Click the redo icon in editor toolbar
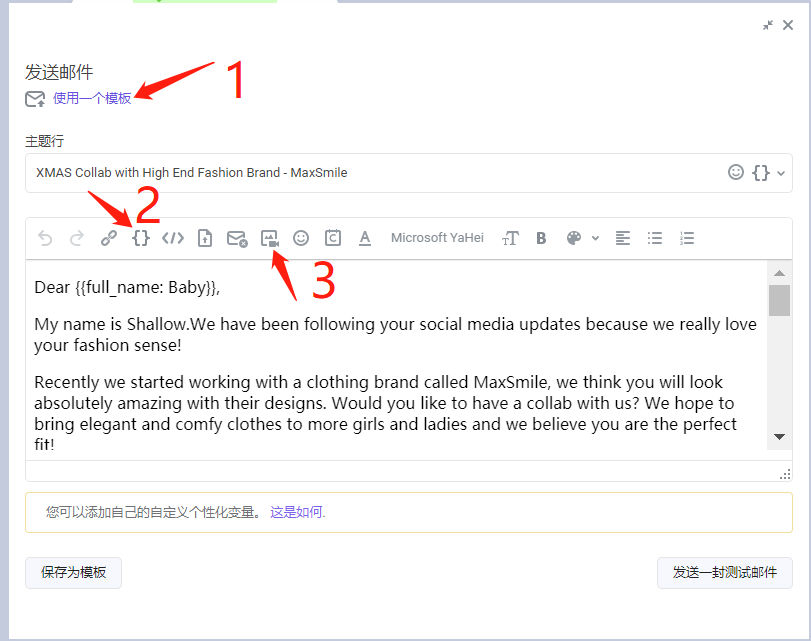Screen dimensions: 811x641 coord(77,238)
